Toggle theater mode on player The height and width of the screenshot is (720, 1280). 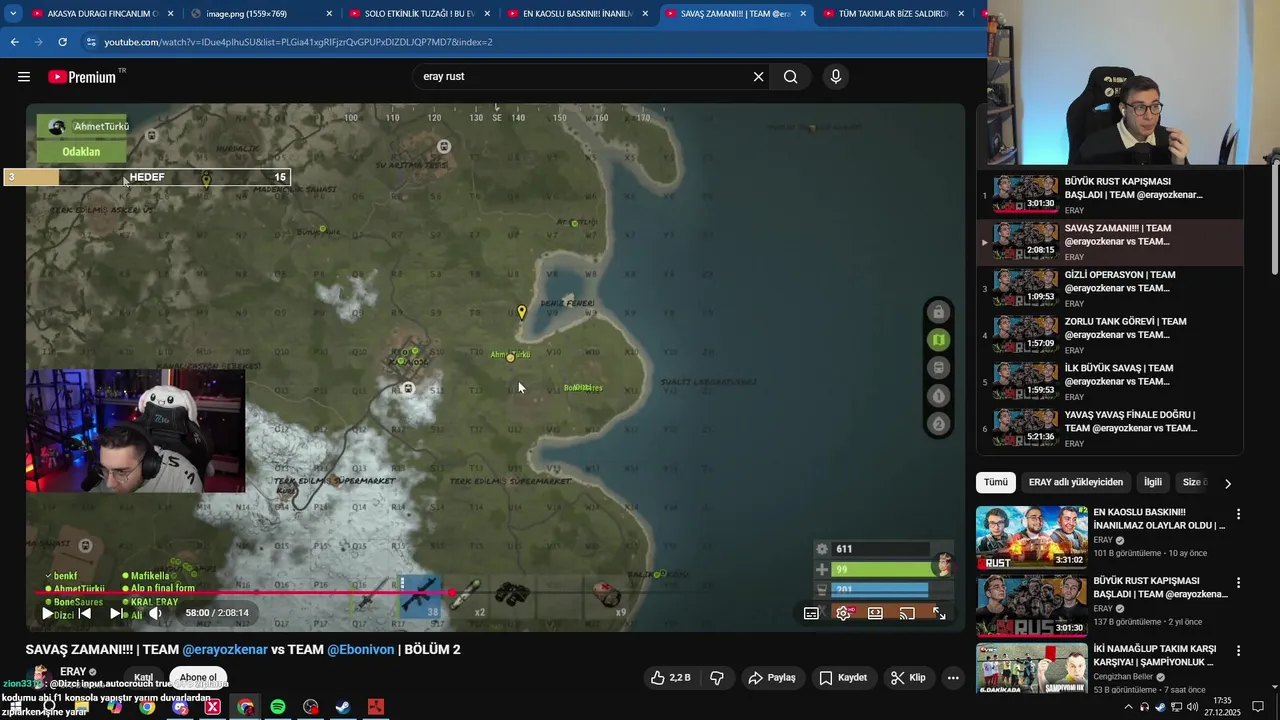875,613
